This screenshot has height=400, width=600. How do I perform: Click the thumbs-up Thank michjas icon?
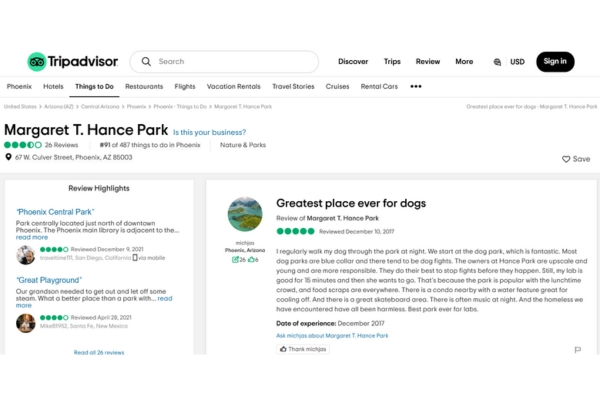pos(284,349)
